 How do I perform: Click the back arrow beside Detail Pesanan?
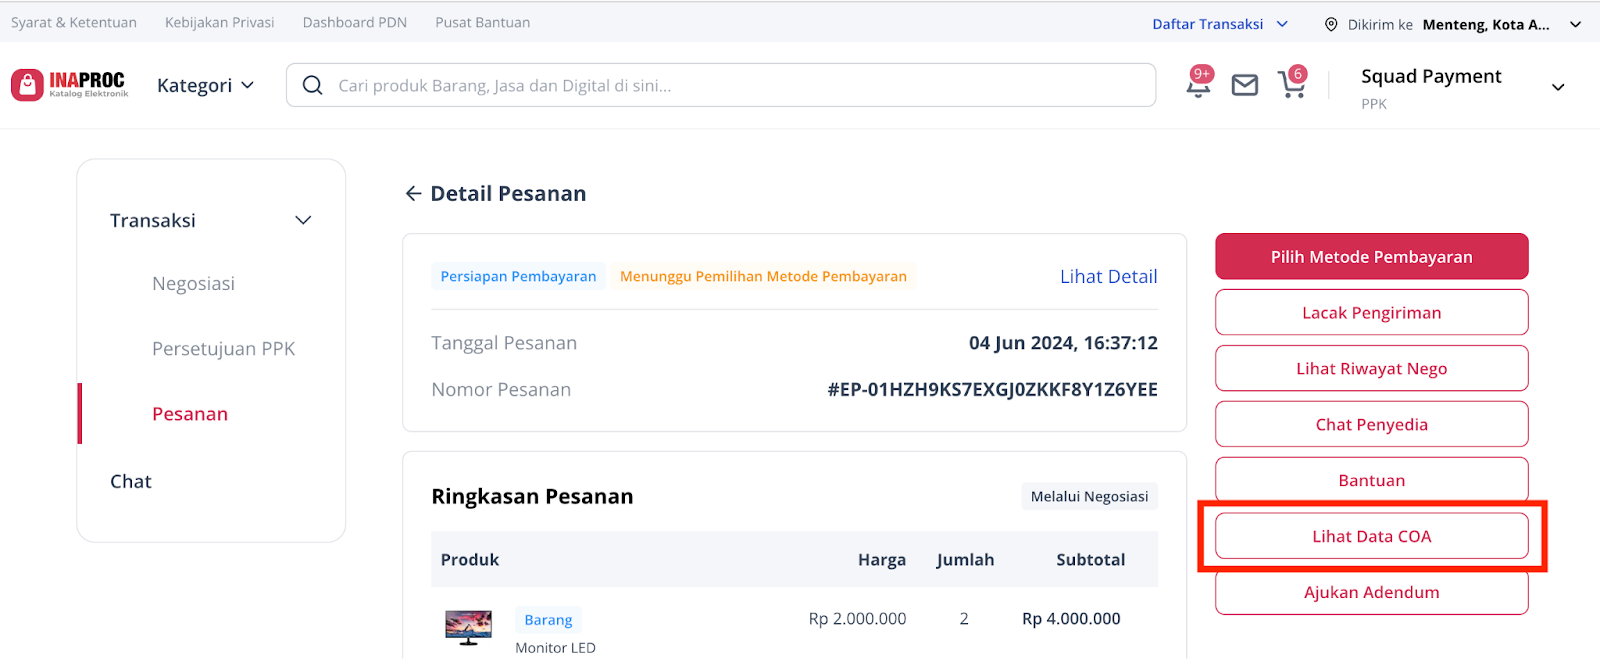[x=413, y=193]
